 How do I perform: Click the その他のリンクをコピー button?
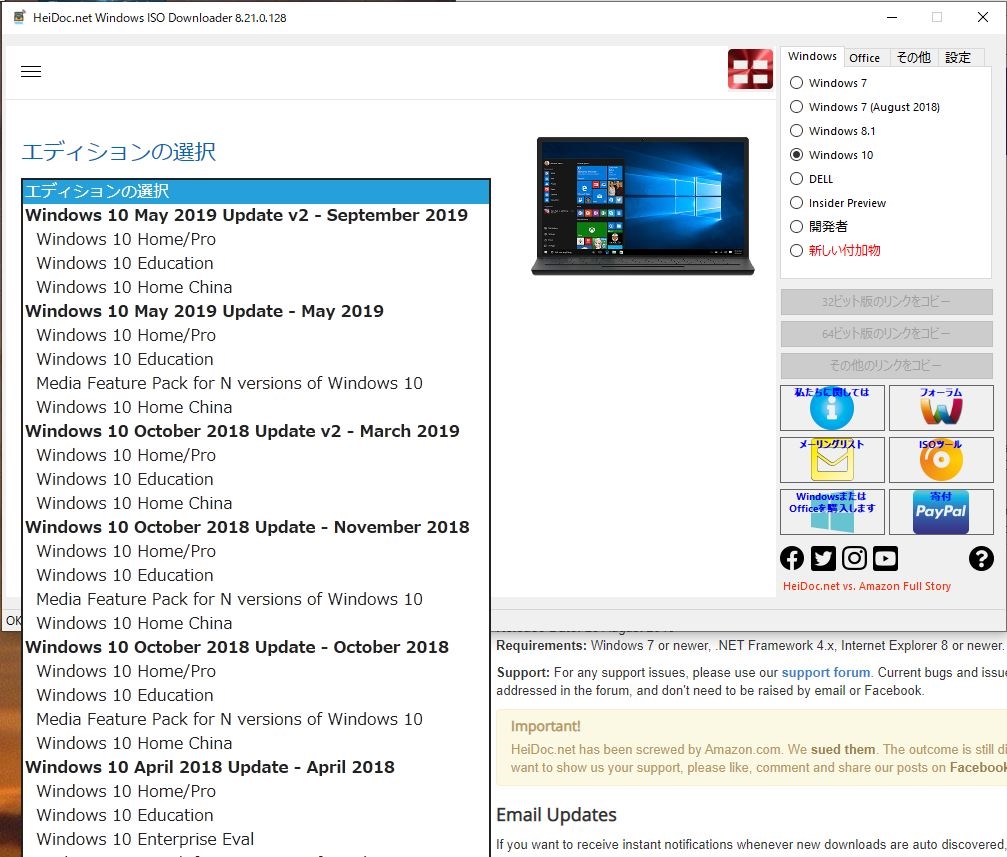(x=886, y=366)
